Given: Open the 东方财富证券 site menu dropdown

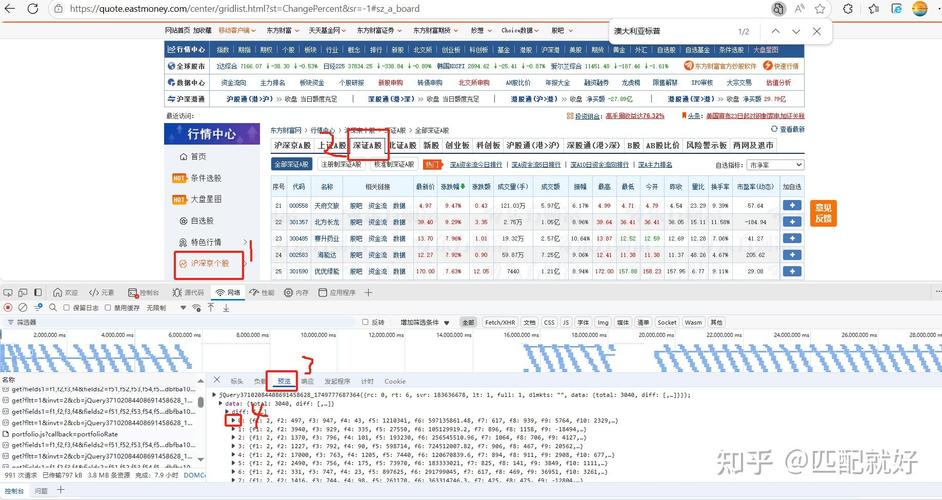Looking at the screenshot, I should [x=378, y=30].
